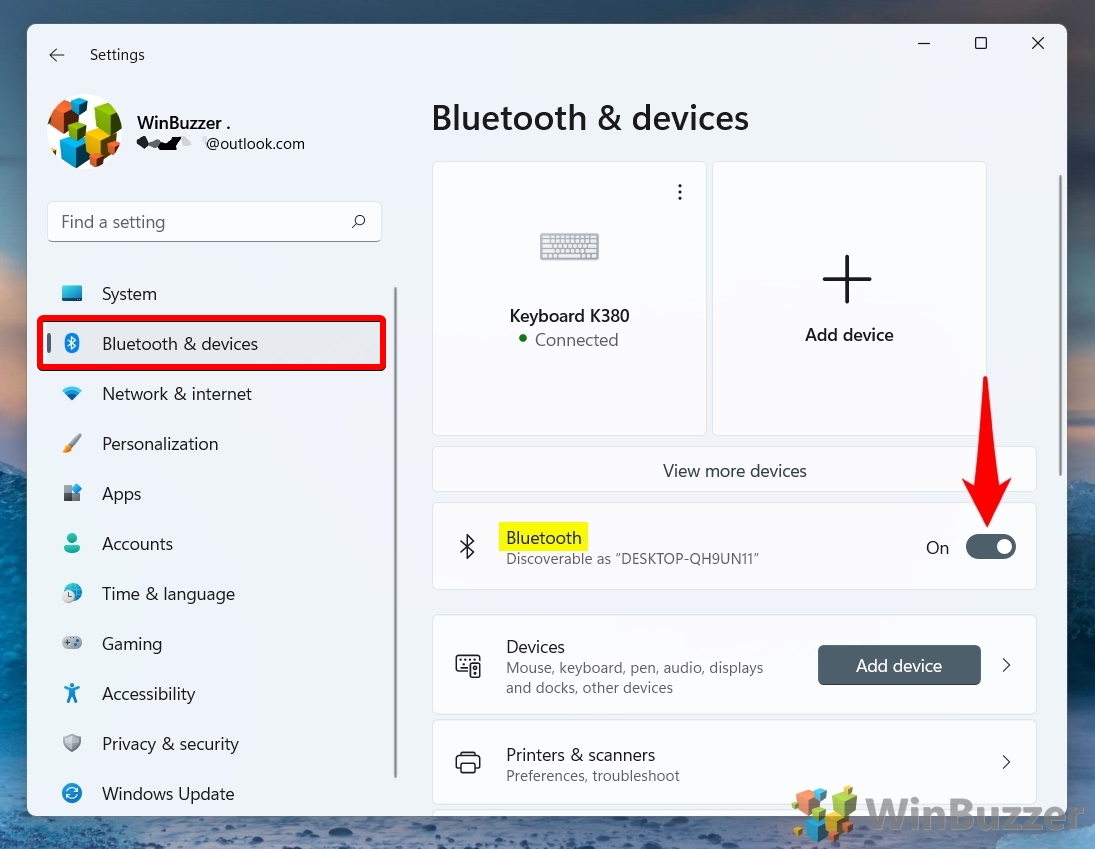Viewport: 1095px width, 849px height.
Task: Open the Keyboard K380 three-dot menu
Action: (680, 192)
